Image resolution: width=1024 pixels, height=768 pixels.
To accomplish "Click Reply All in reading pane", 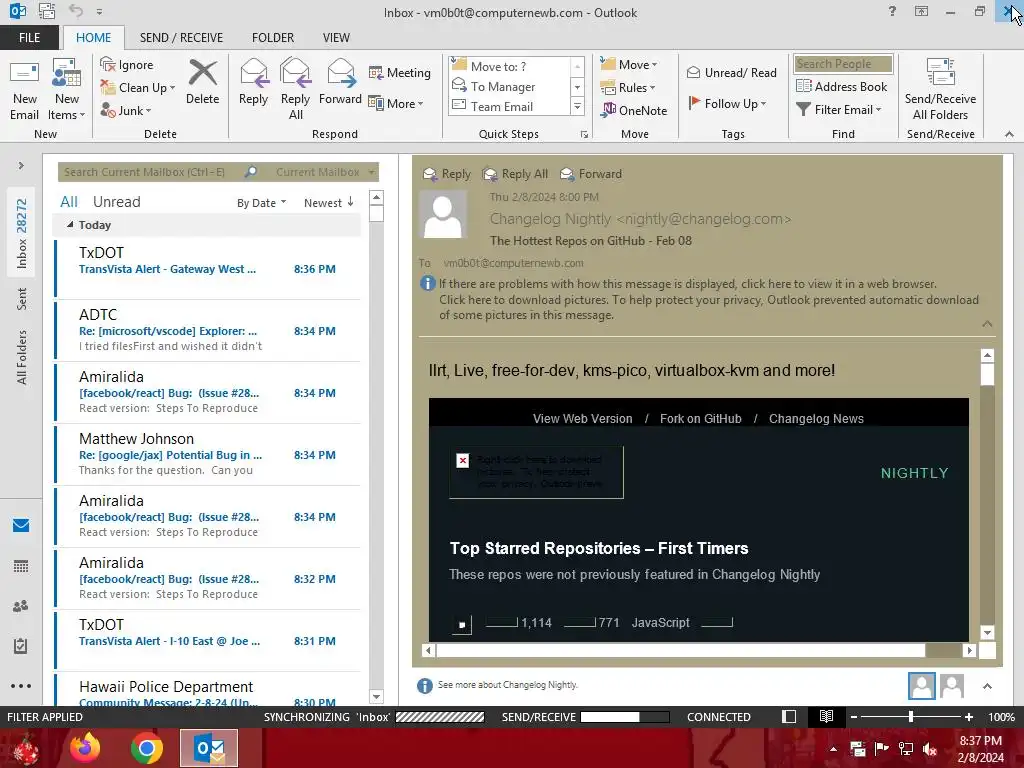I will (x=515, y=174).
